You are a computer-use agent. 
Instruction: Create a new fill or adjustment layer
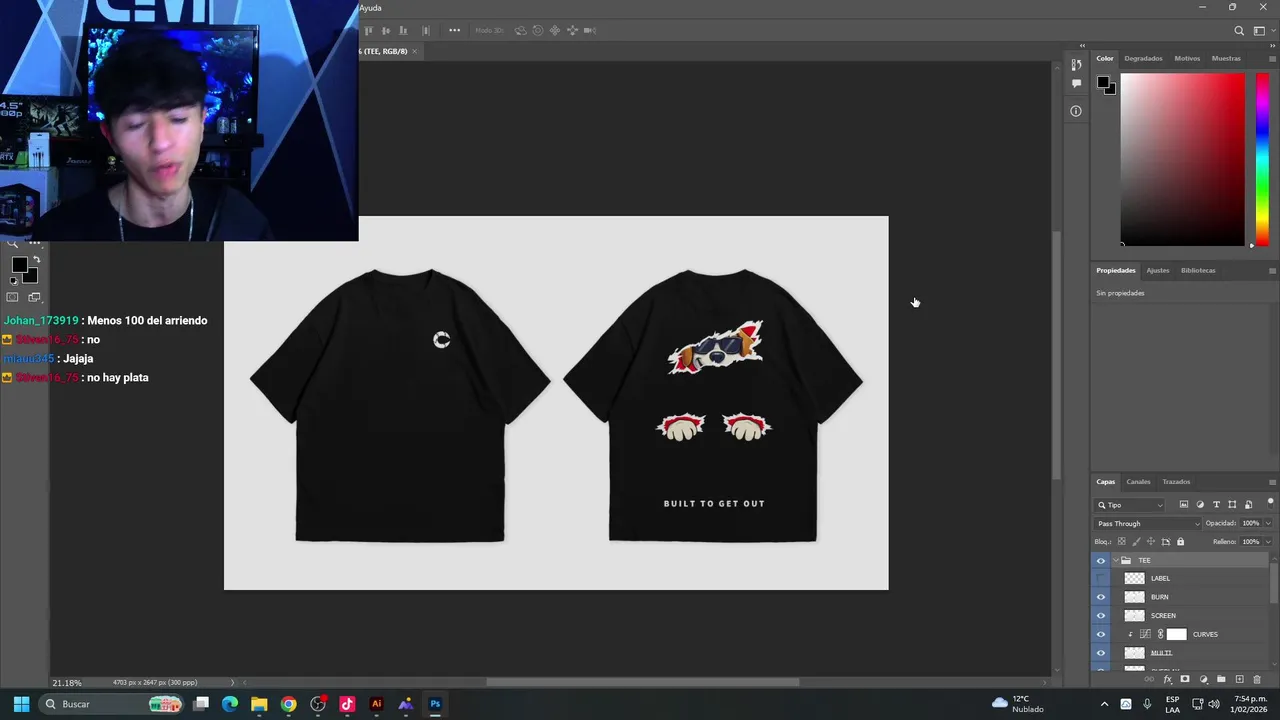coord(1203,680)
